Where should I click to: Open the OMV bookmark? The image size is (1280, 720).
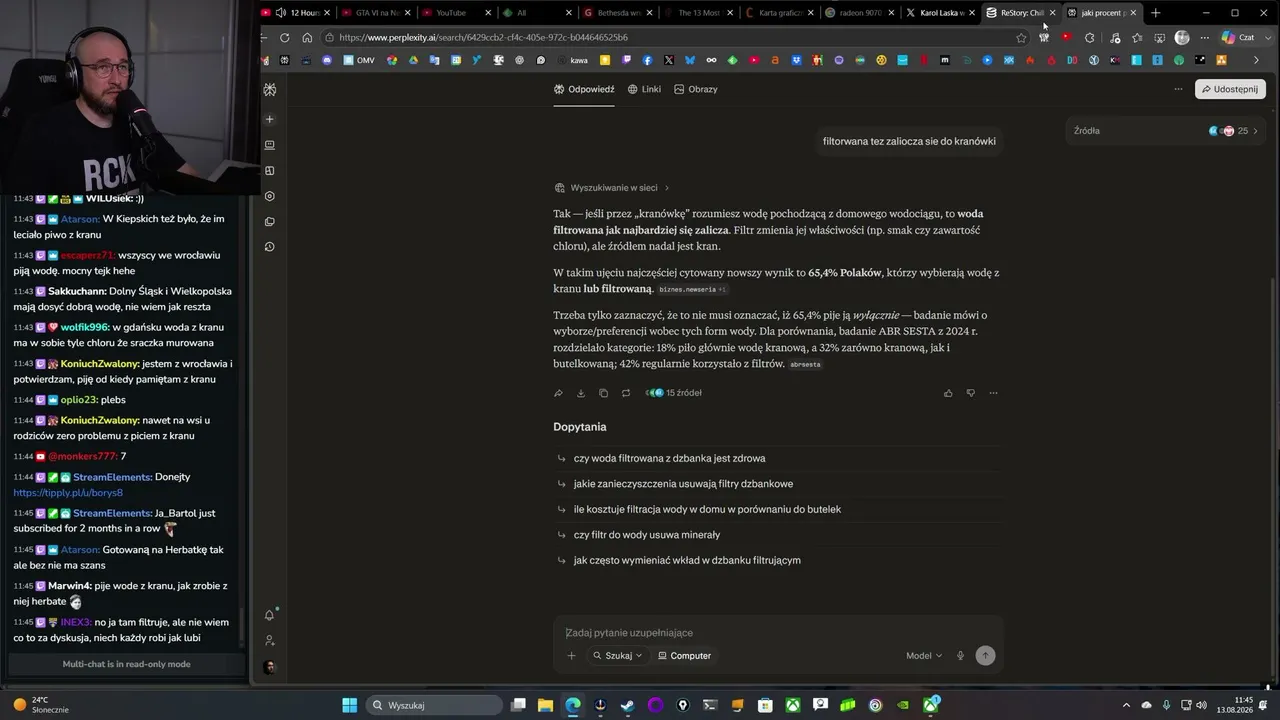(358, 60)
